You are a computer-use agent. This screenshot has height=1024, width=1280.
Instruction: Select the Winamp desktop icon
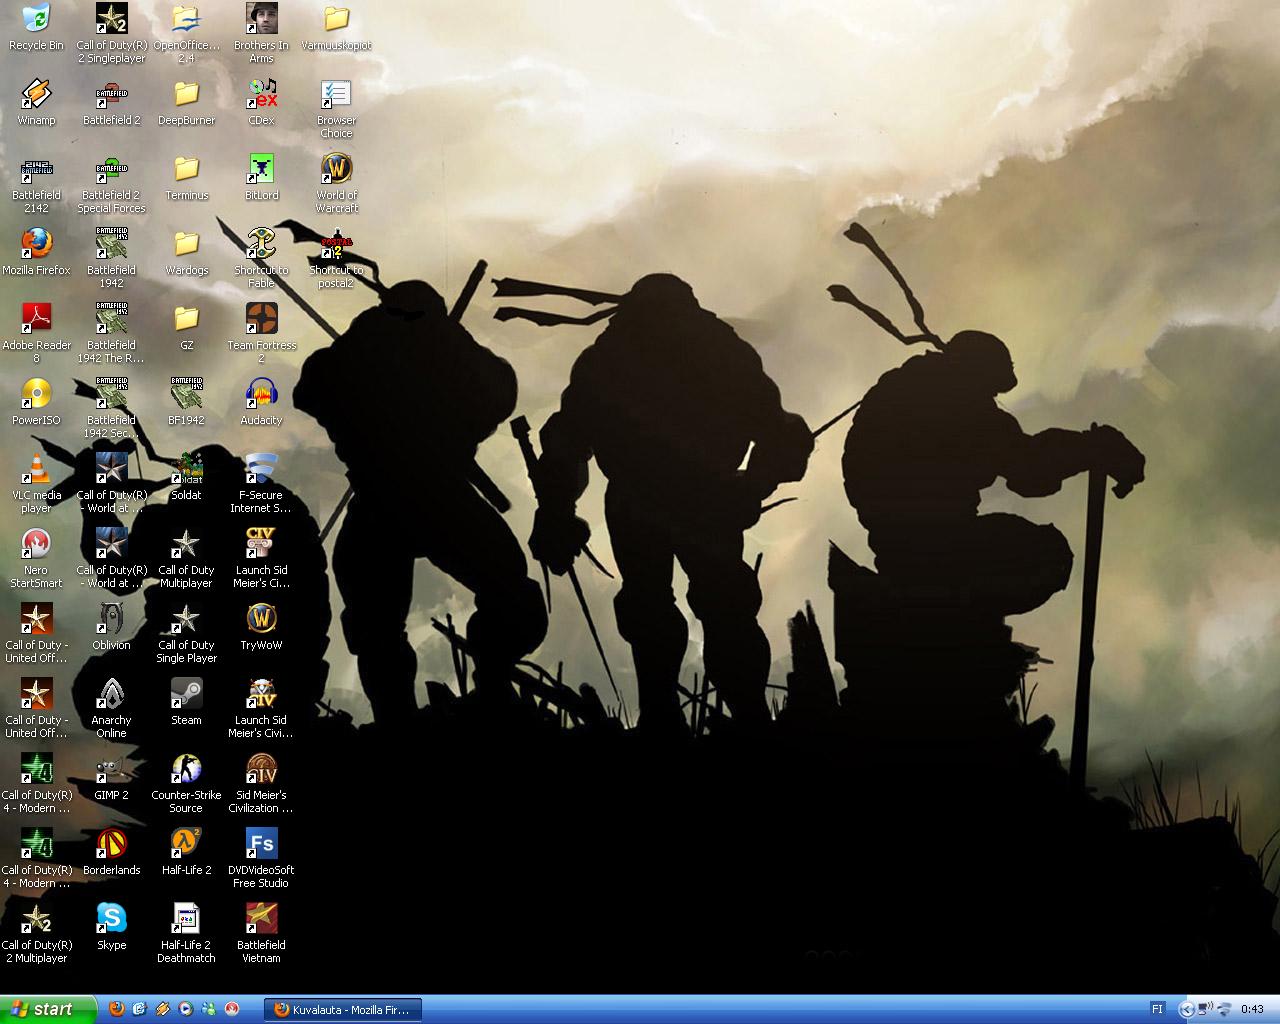pos(36,95)
